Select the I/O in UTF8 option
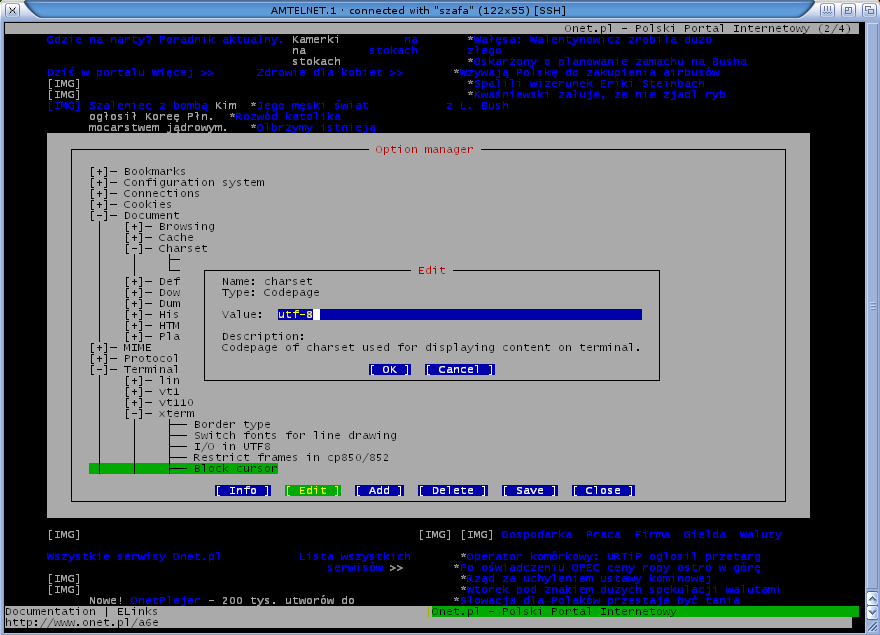The image size is (880, 635). pyautogui.click(x=232, y=447)
